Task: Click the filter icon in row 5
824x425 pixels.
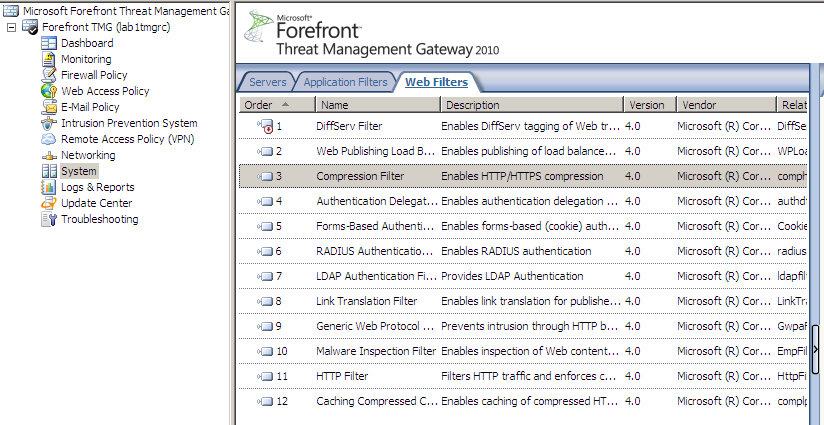Action: (265, 226)
